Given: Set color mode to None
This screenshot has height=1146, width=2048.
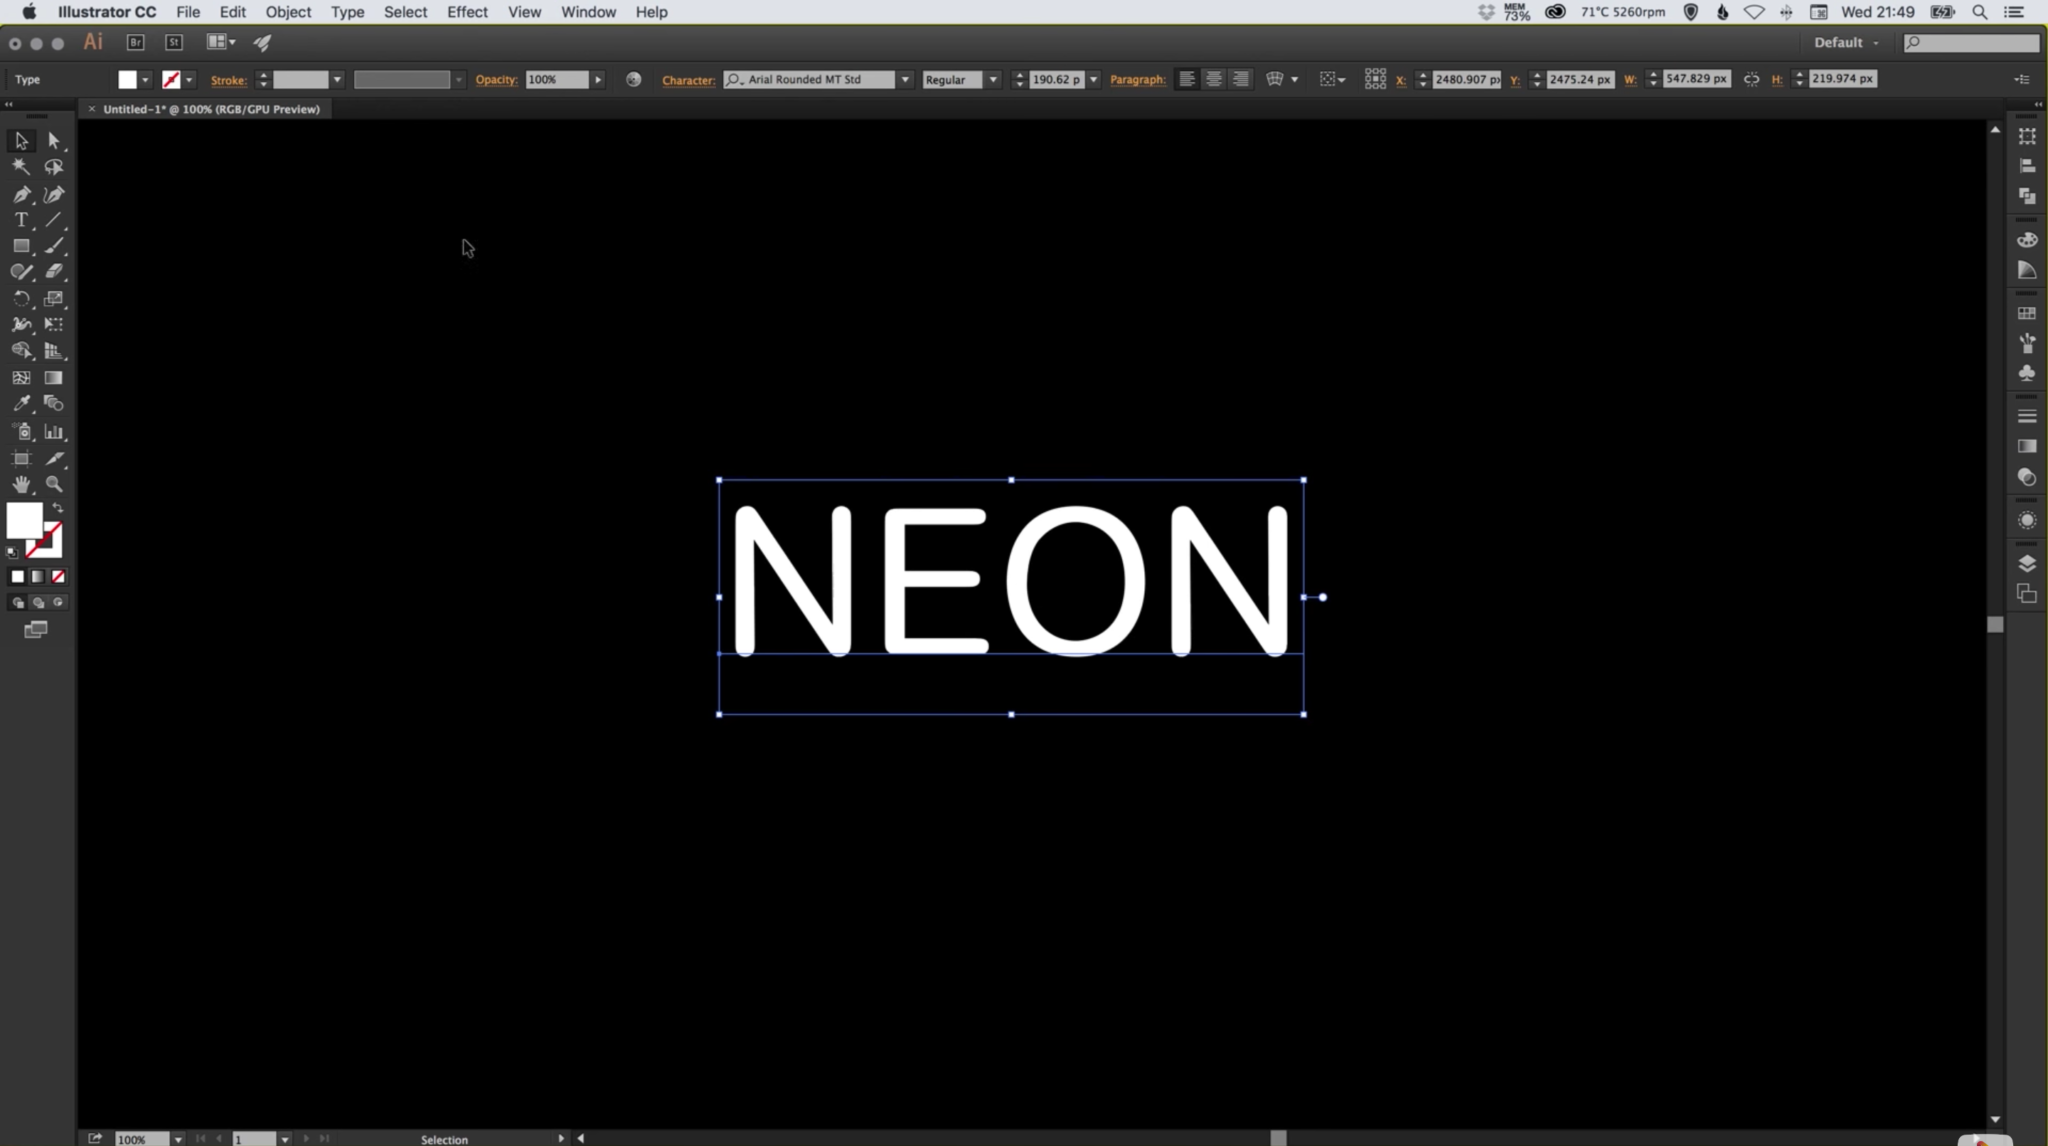Looking at the screenshot, I should tap(59, 577).
